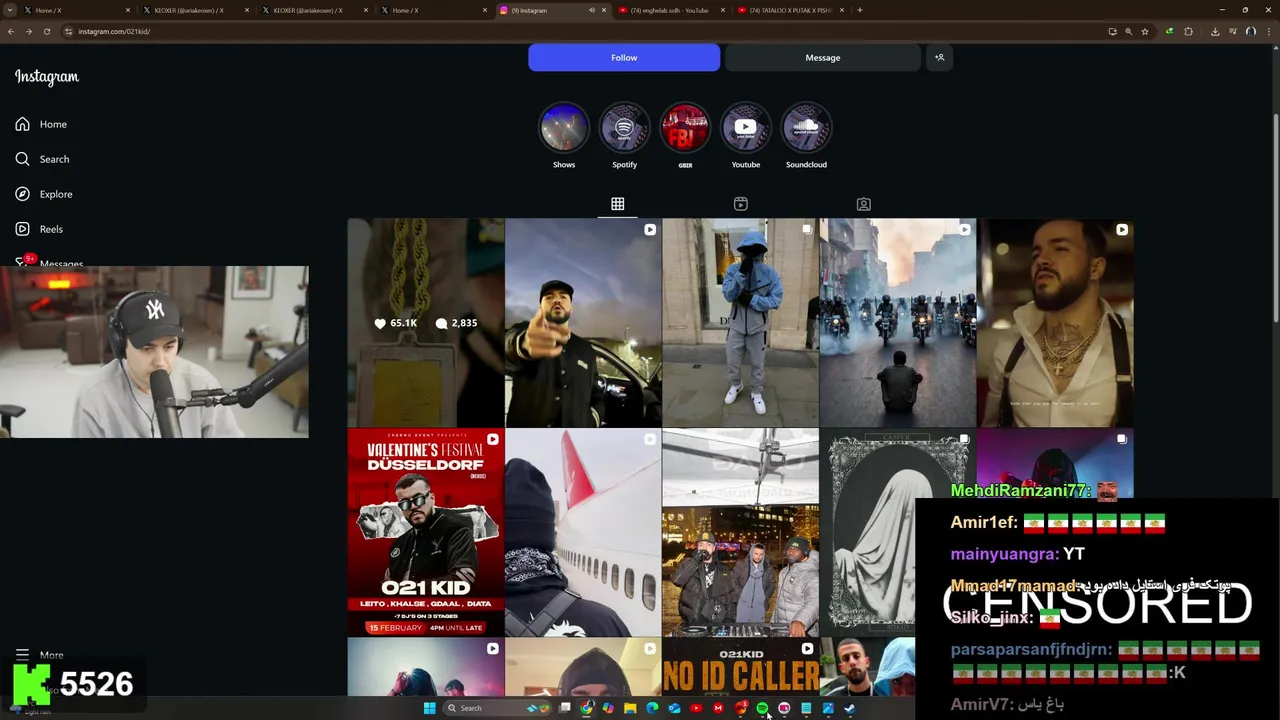
Task: Switch to the posts grid tab
Action: tap(618, 204)
